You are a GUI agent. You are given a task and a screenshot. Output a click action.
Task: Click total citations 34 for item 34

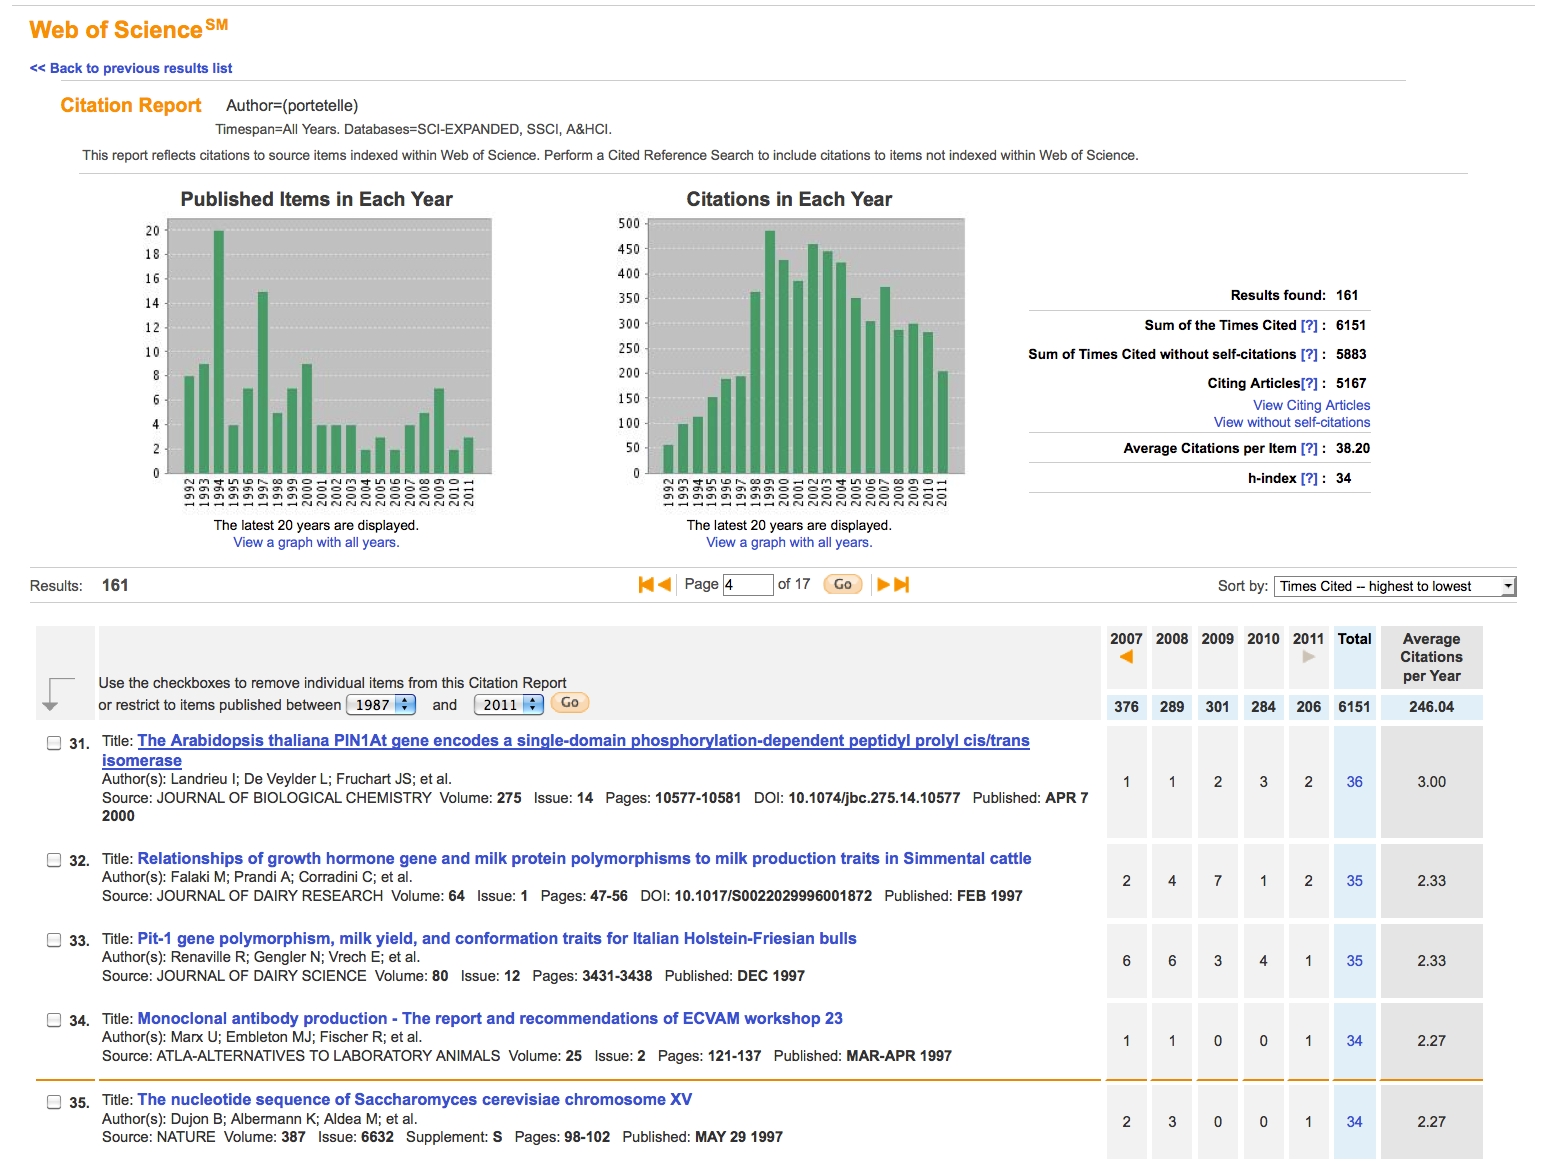[x=1354, y=1041]
